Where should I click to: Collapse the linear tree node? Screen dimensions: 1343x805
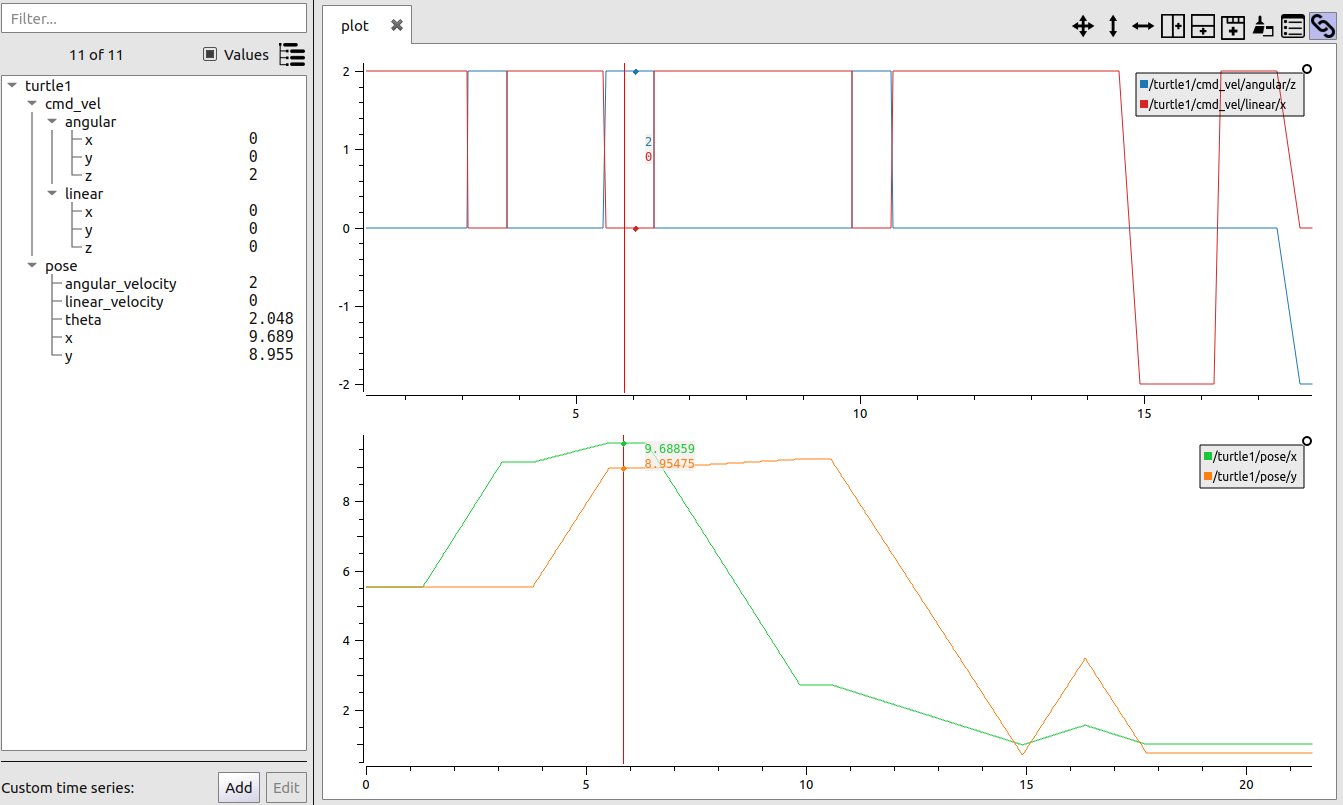tap(52, 194)
